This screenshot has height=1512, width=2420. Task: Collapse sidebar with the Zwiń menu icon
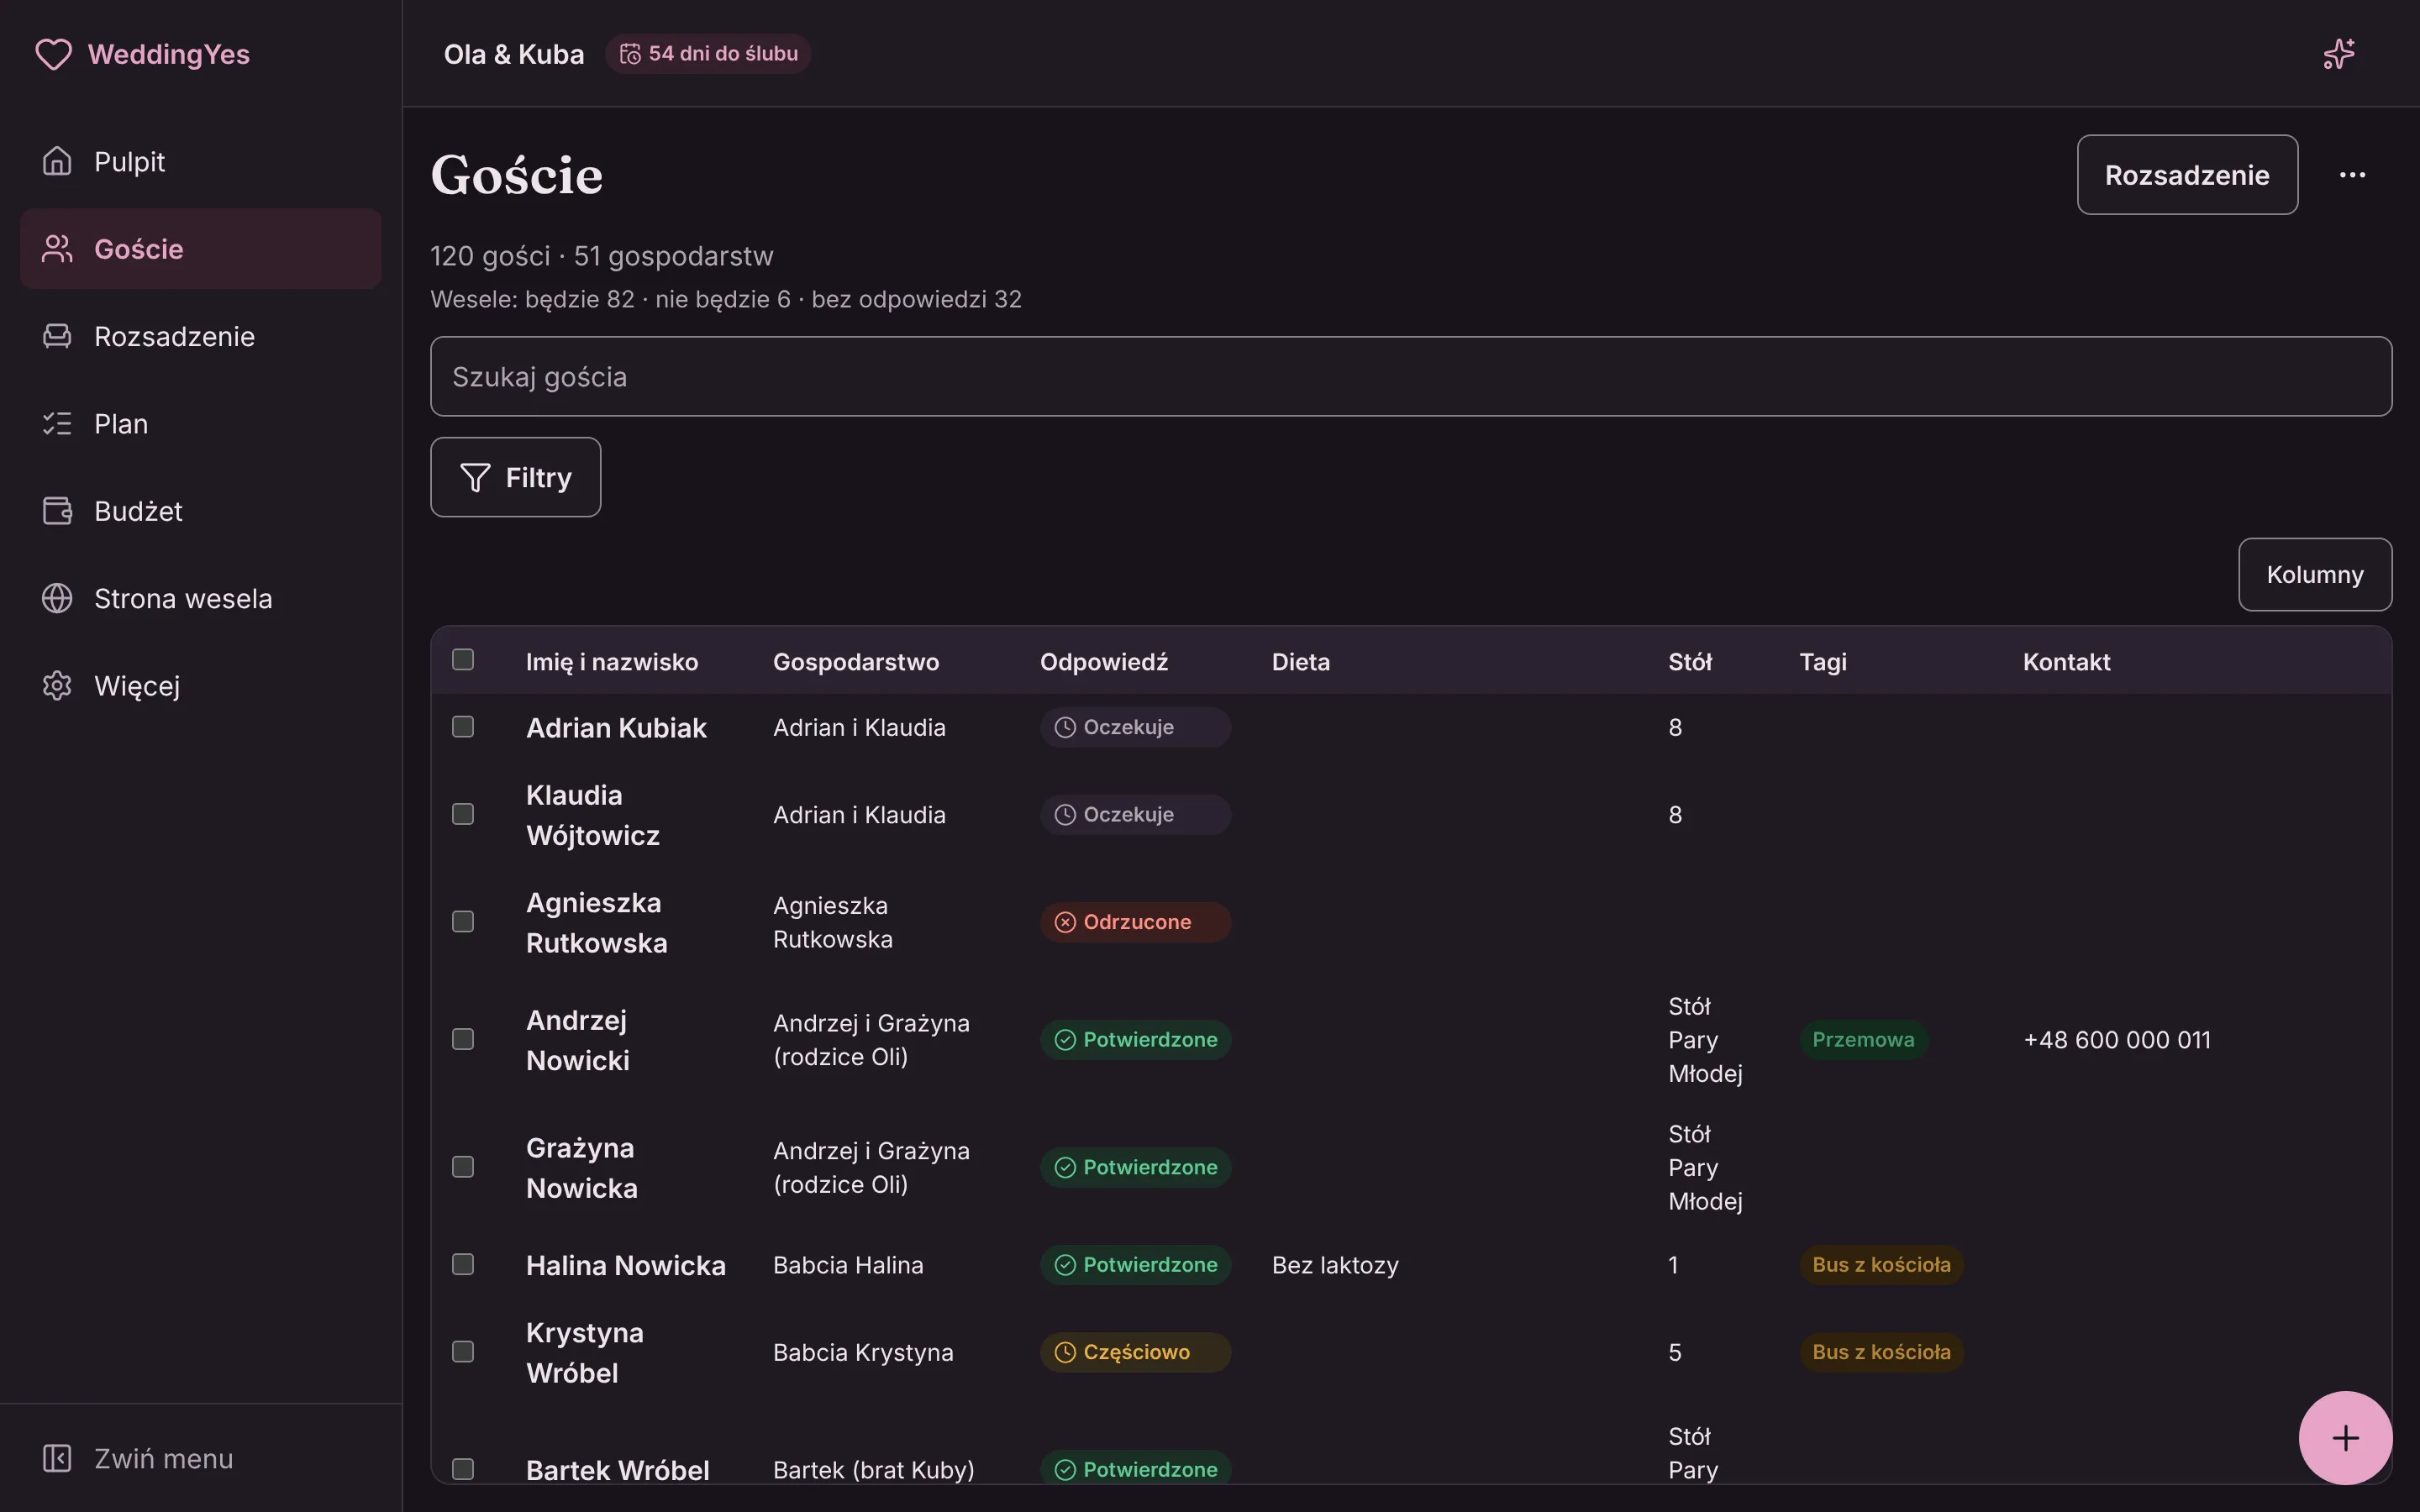(x=57, y=1458)
